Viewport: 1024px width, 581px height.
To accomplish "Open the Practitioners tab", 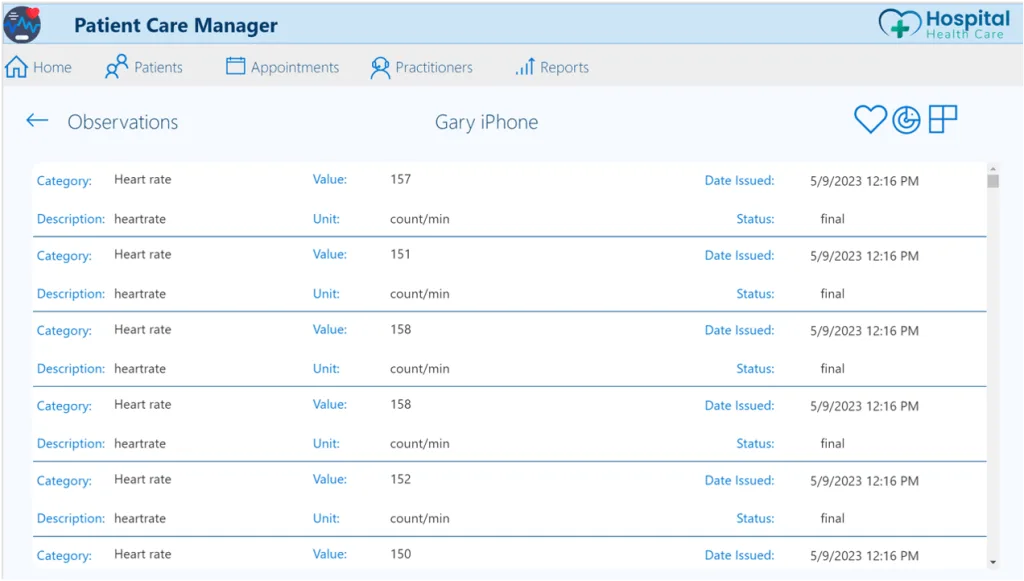I will click(421, 67).
